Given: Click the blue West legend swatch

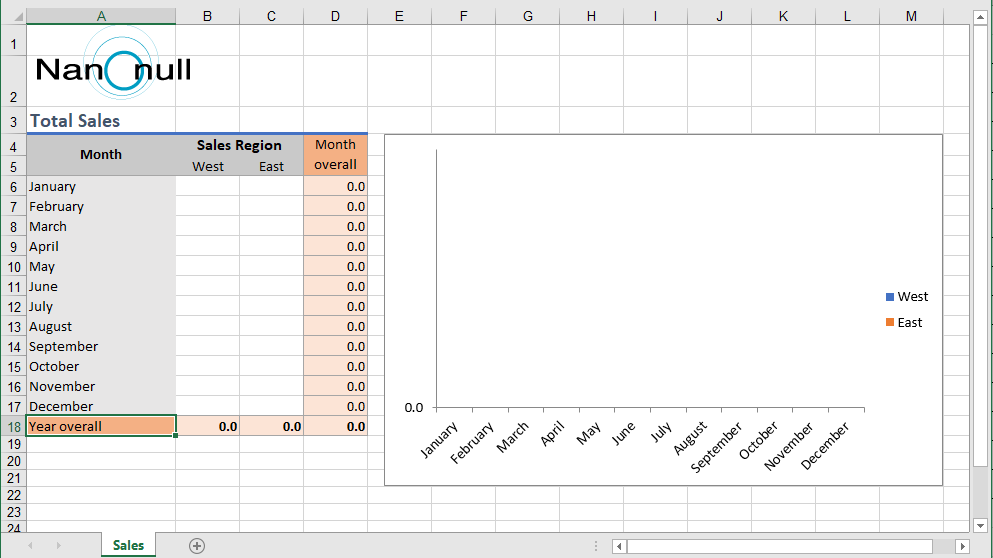Looking at the screenshot, I should (x=890, y=297).
